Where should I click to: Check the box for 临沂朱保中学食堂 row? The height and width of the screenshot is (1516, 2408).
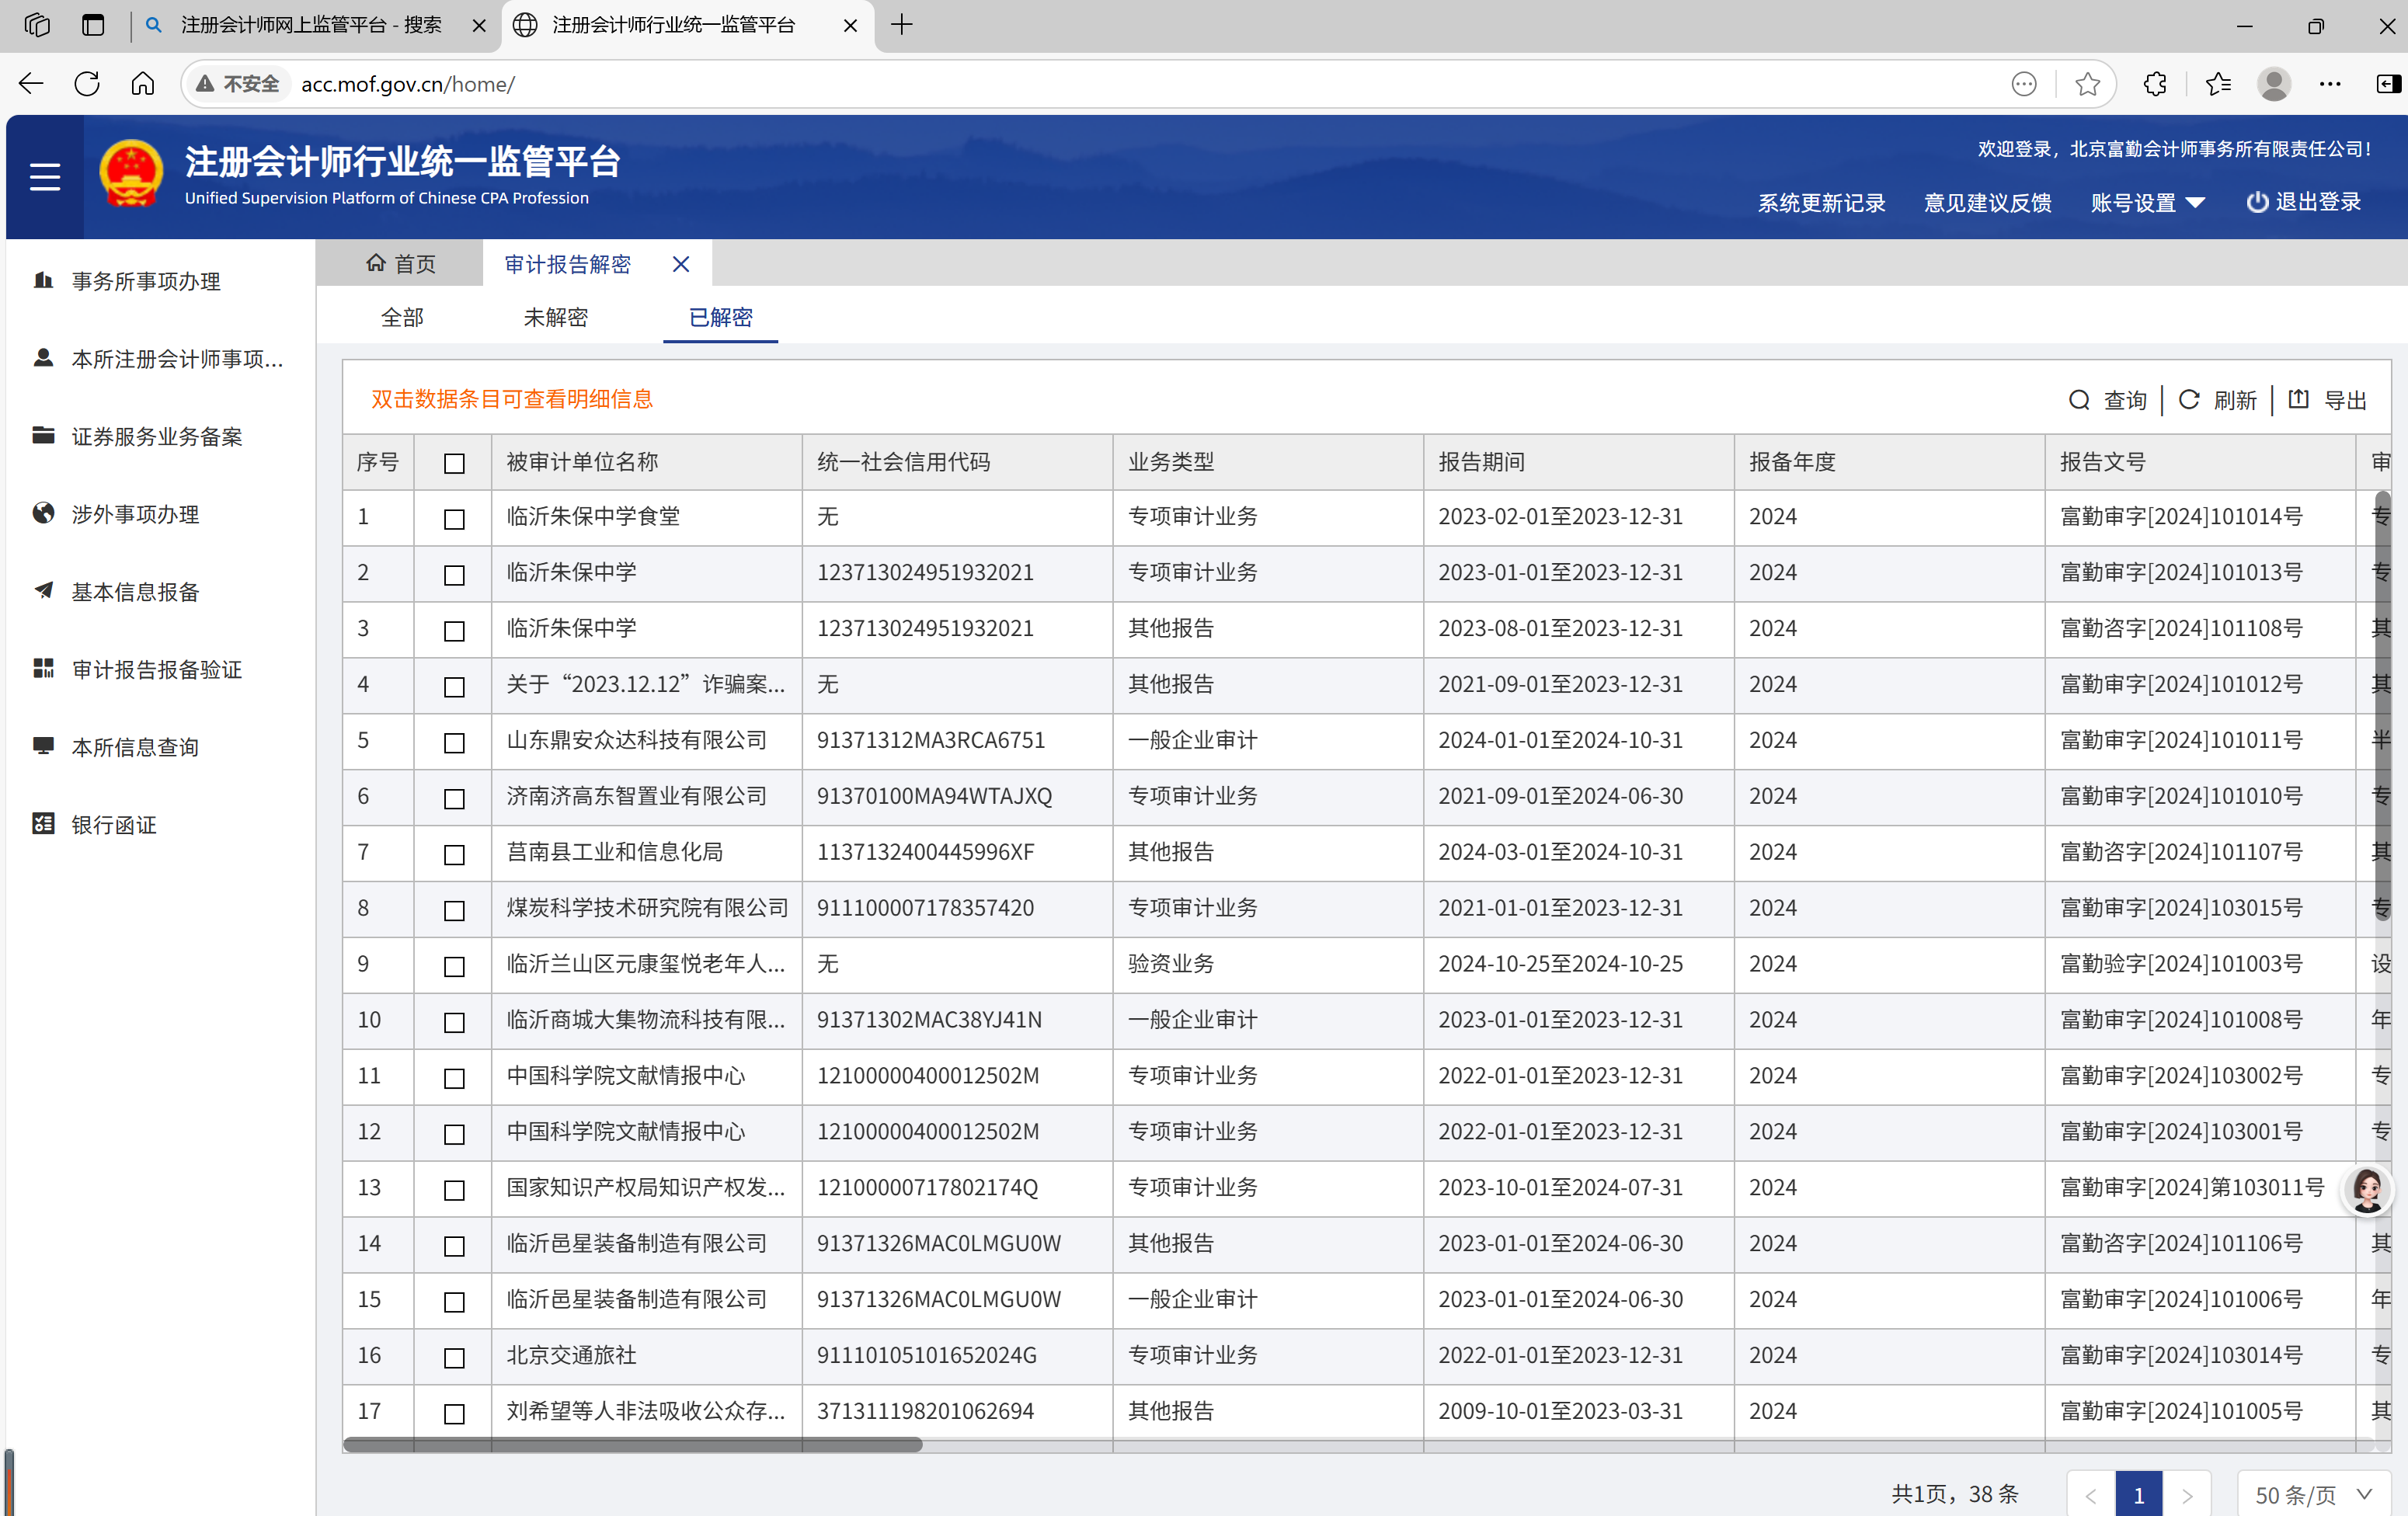tap(454, 519)
